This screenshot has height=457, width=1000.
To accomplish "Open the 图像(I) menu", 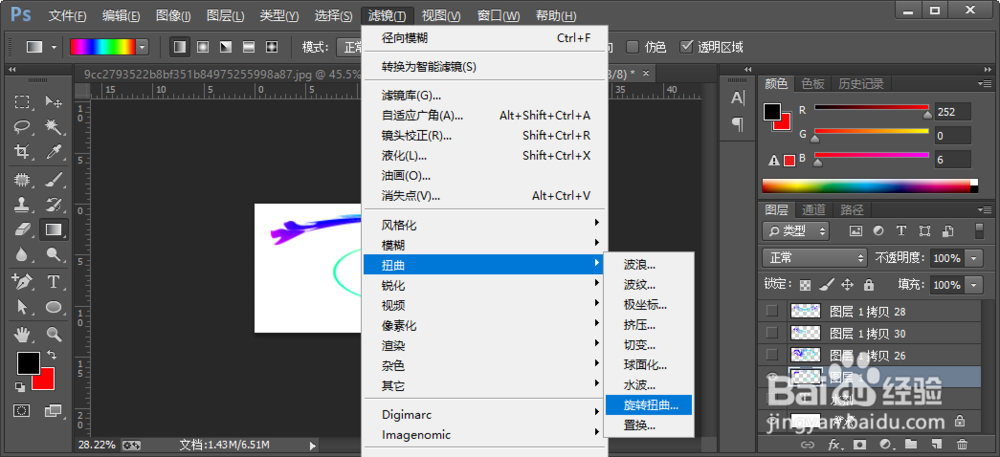I will (173, 15).
